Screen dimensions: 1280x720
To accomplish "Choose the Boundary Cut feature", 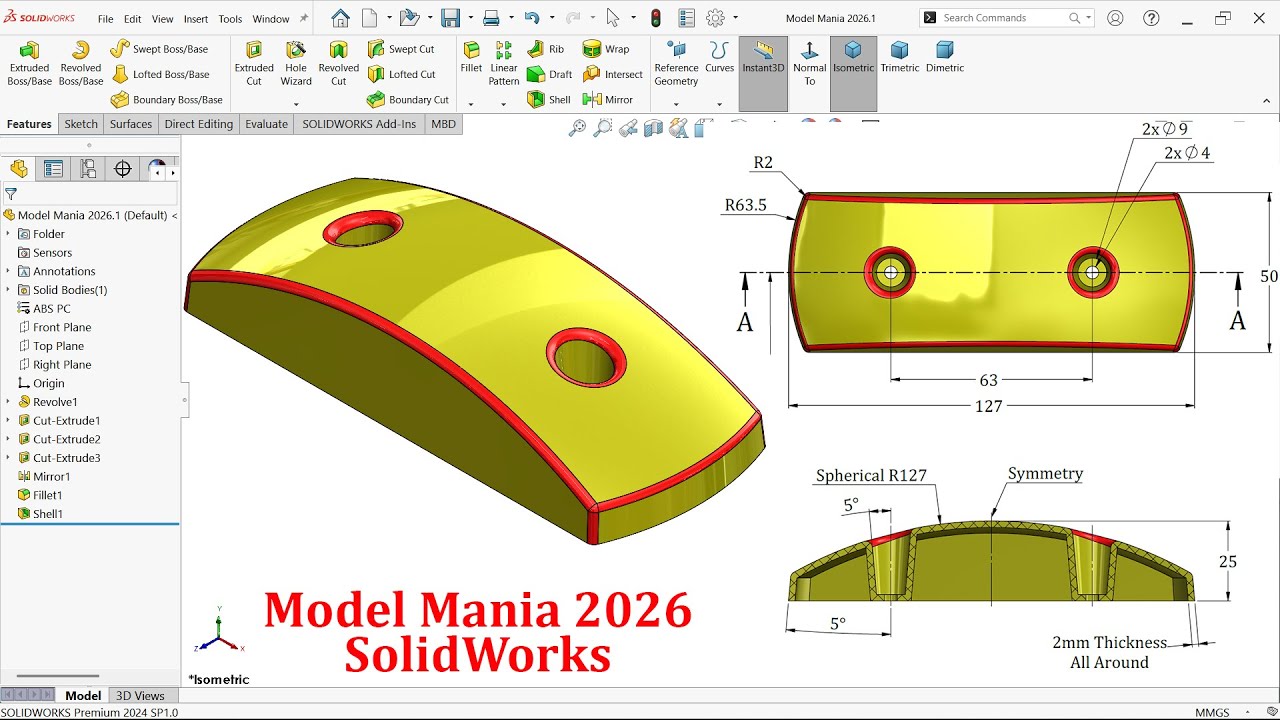I will [x=408, y=100].
